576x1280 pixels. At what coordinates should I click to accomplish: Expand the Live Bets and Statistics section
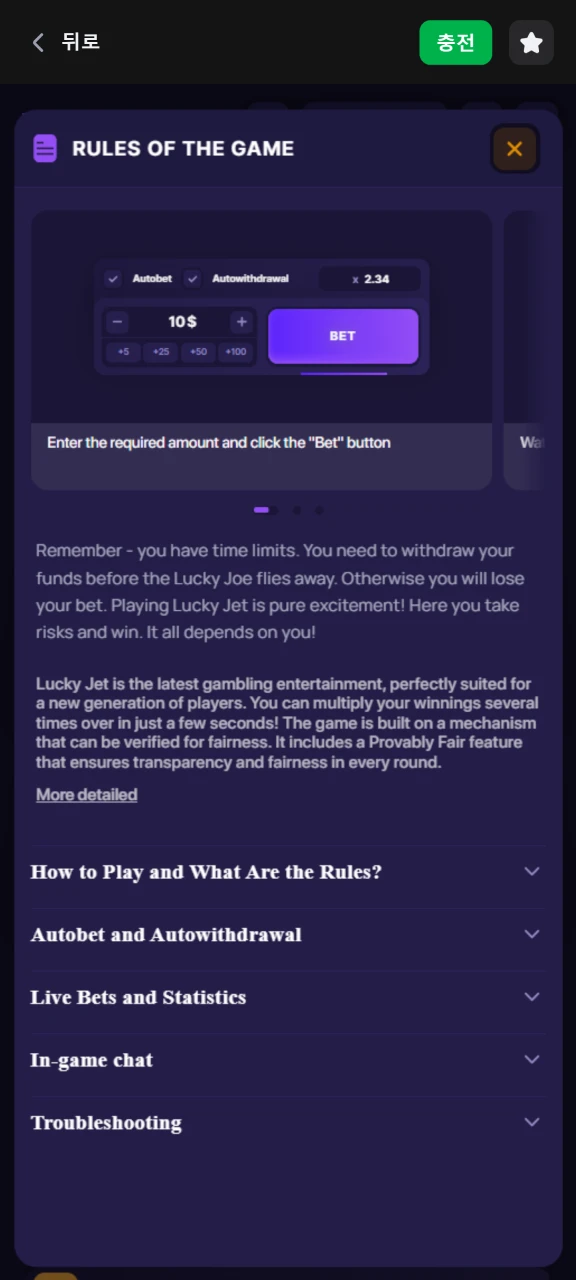point(288,997)
